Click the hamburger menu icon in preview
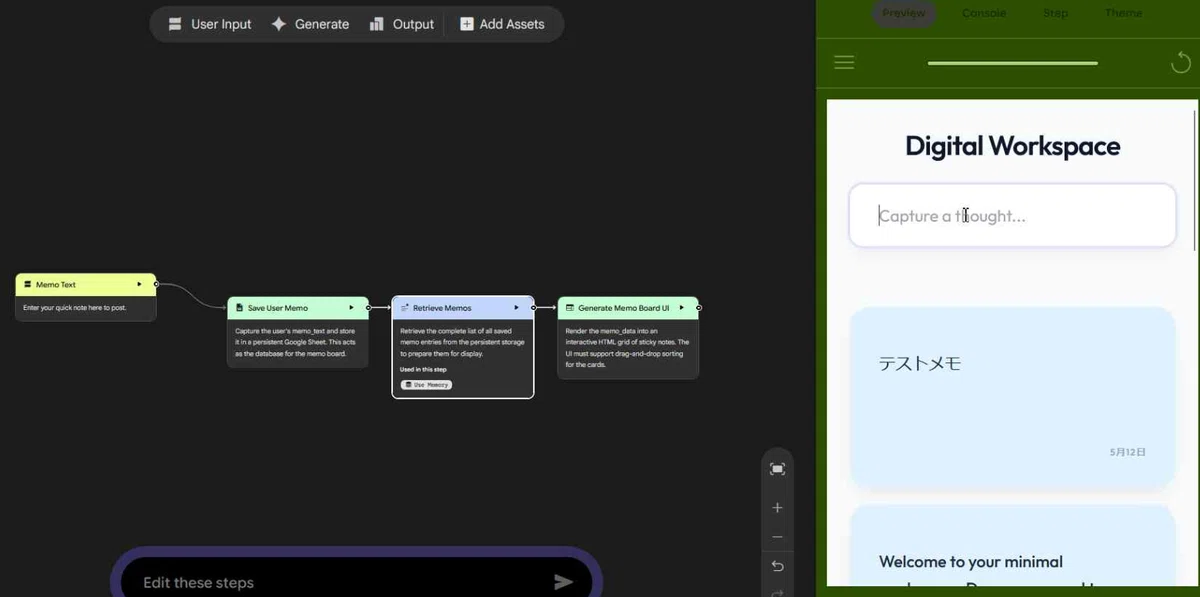1200x597 pixels. (844, 63)
